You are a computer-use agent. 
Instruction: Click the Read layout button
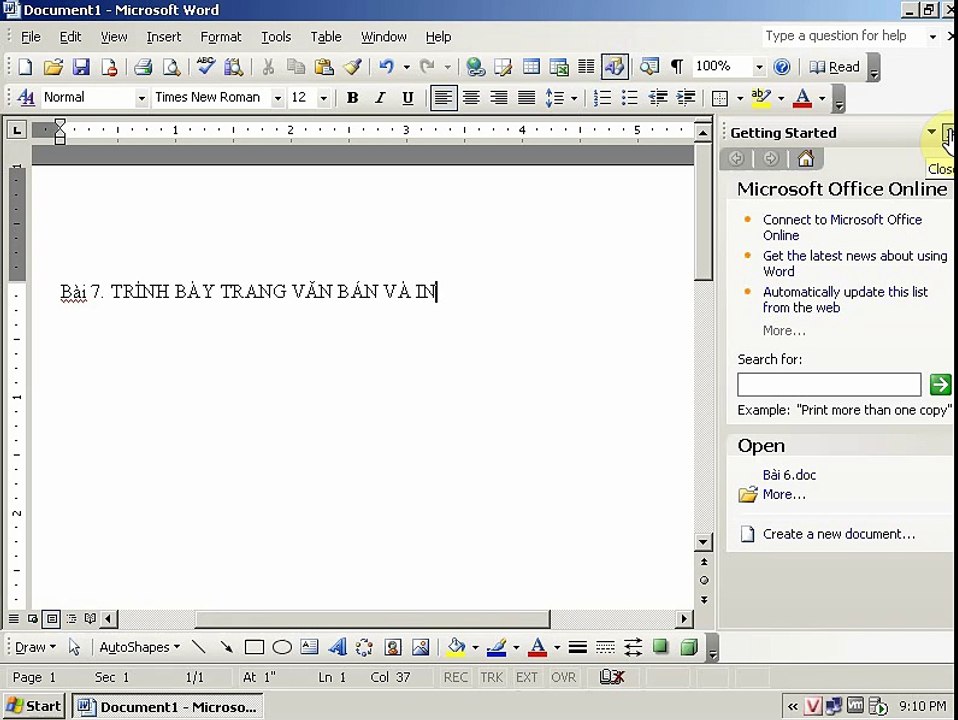[834, 67]
